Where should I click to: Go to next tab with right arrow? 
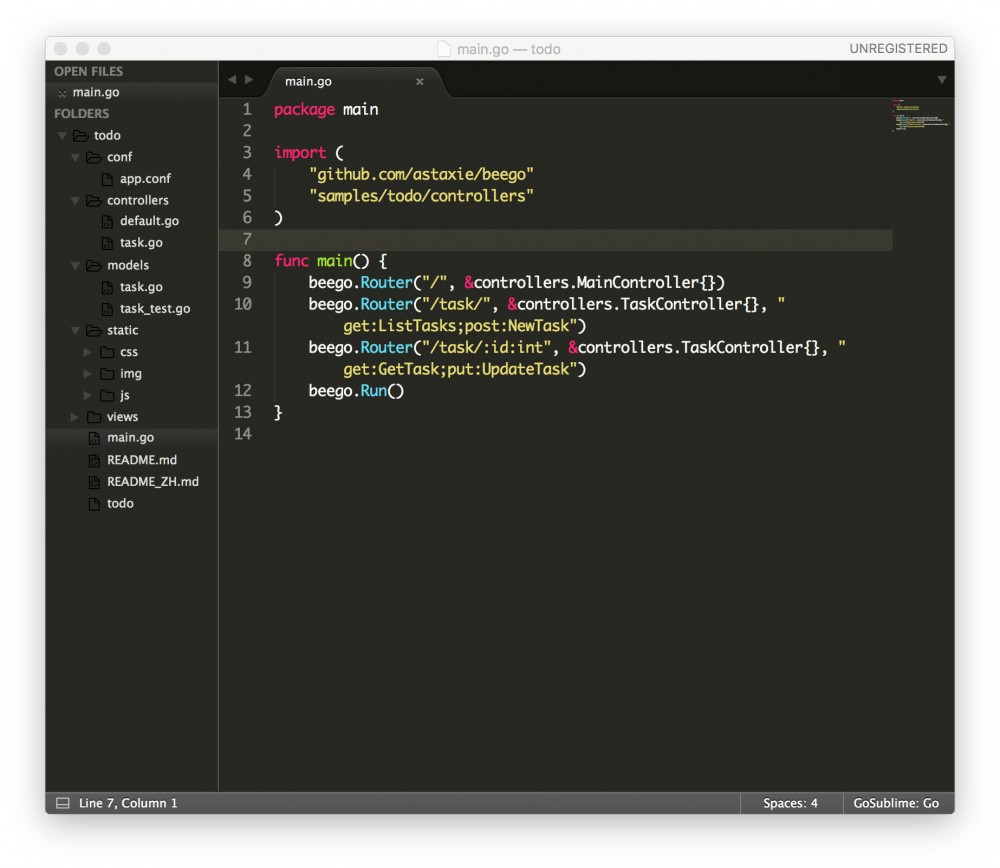point(249,80)
